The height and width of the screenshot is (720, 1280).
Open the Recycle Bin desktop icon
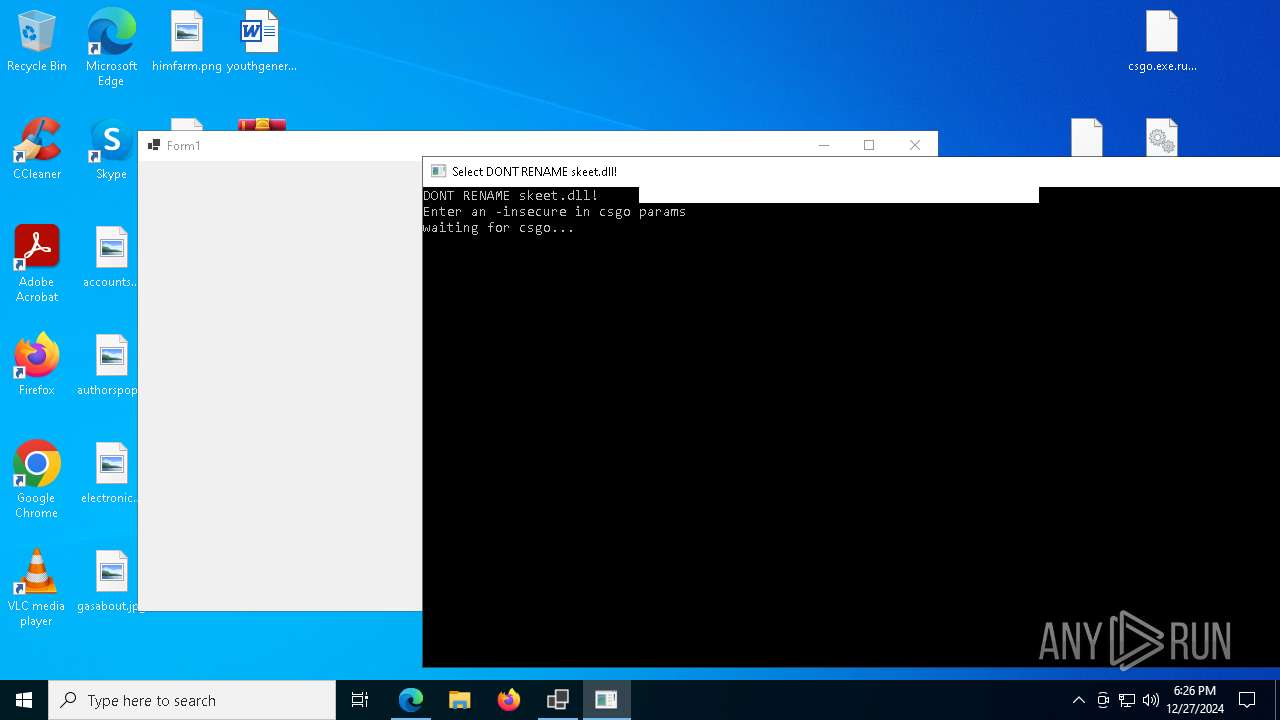37,42
